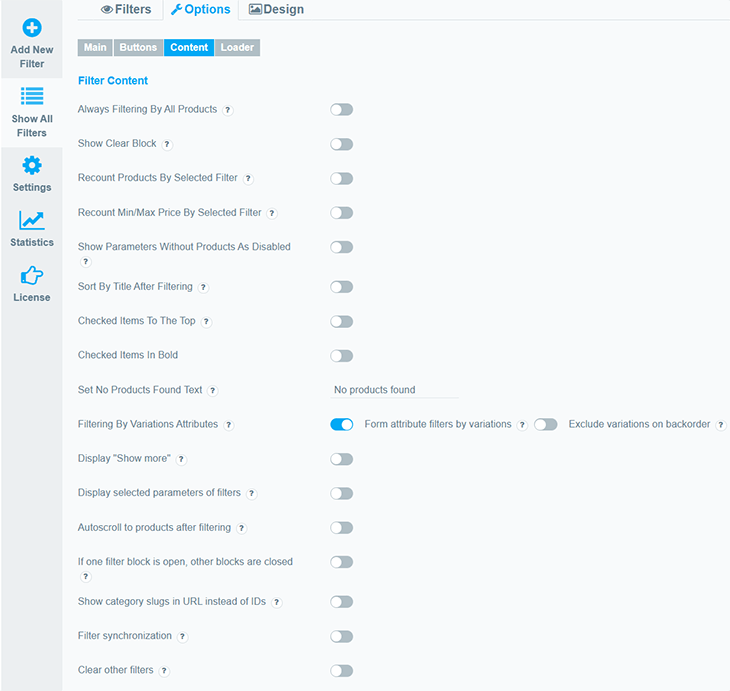Click the Form attribute filters by variations label
This screenshot has height=691, width=730.
click(438, 424)
